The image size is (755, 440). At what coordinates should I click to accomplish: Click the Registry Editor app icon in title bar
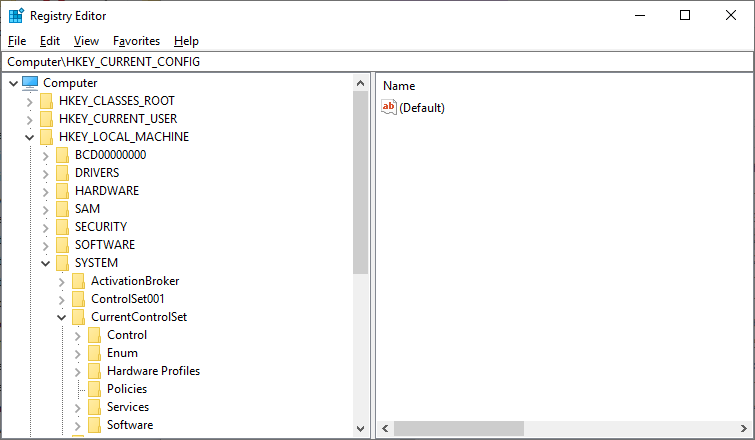pyautogui.click(x=16, y=15)
